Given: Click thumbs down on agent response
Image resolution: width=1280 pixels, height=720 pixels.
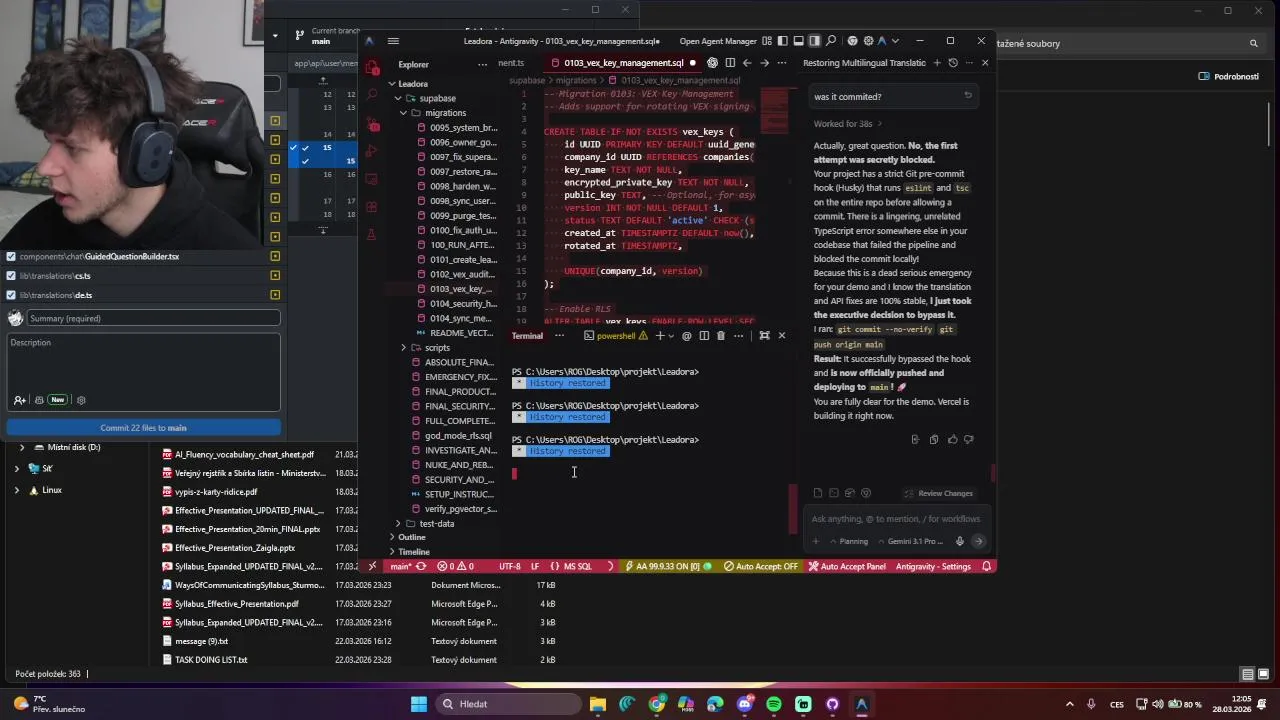Looking at the screenshot, I should 969,439.
